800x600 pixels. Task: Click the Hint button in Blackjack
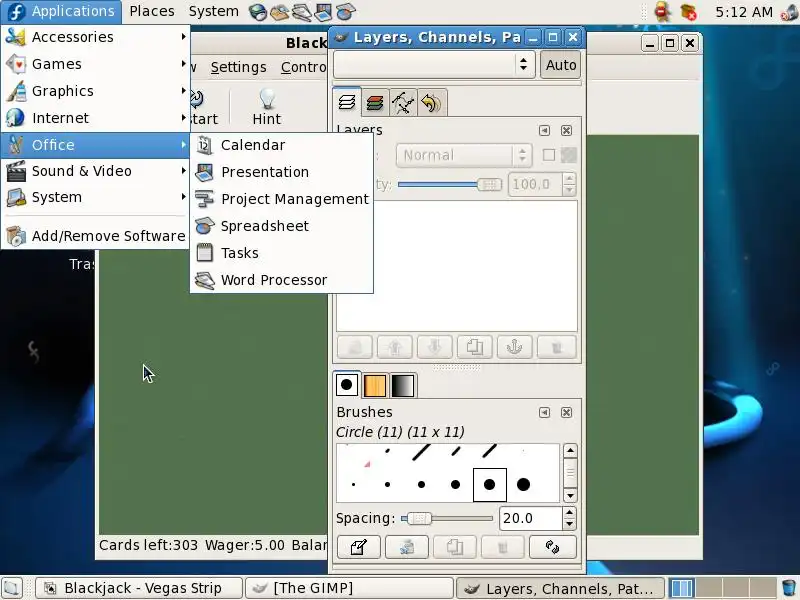[x=266, y=107]
